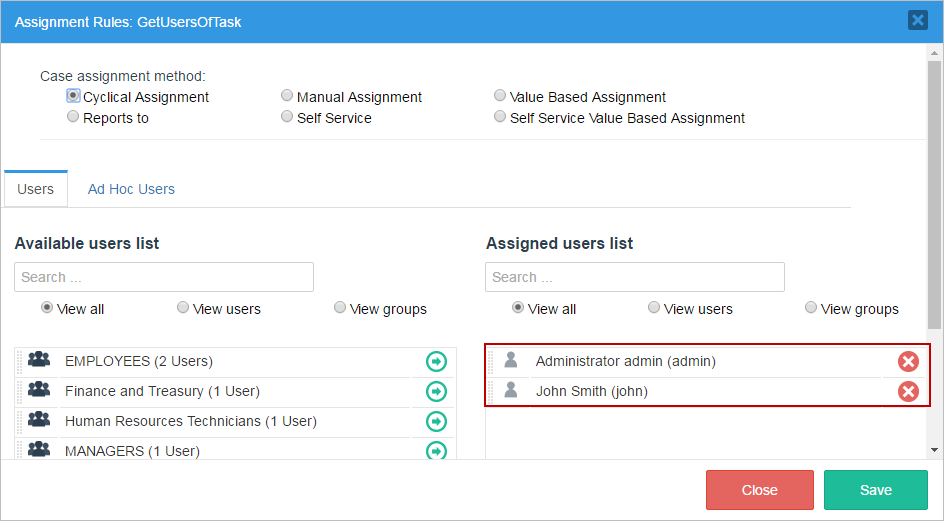Assign Finance and Treasury group with arrow
Viewport: 944px width, 521px height.
436,391
